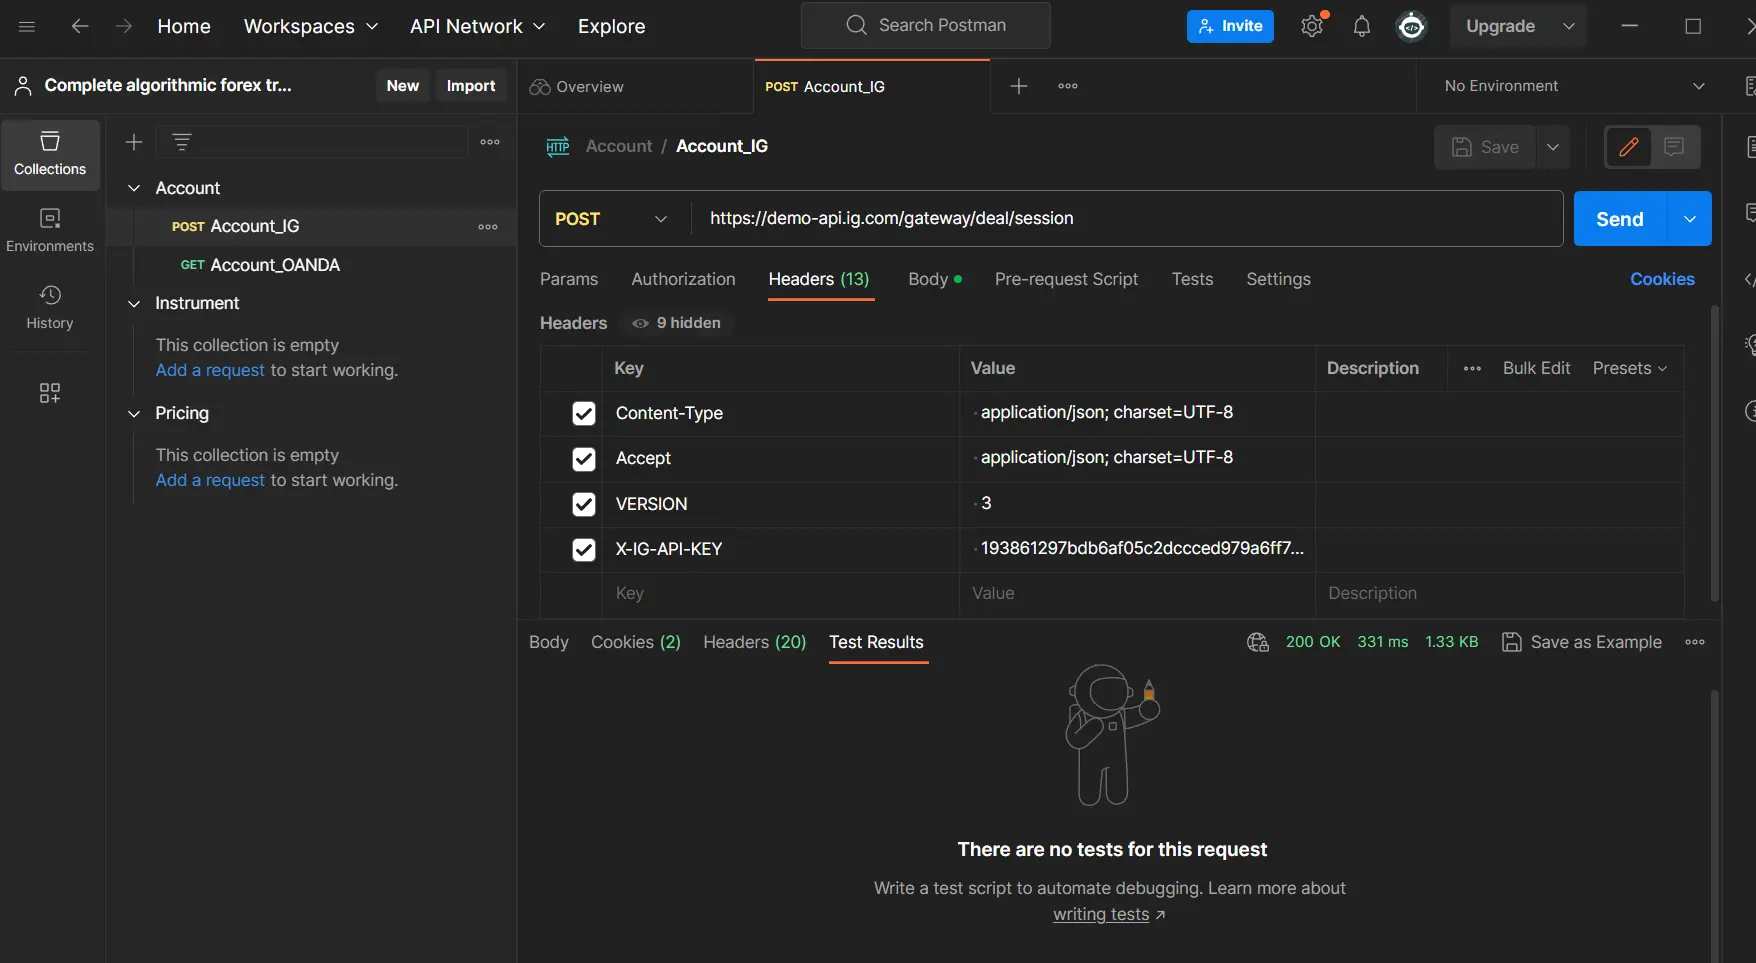Image resolution: width=1756 pixels, height=963 pixels.
Task: Click the New button
Action: click(403, 86)
